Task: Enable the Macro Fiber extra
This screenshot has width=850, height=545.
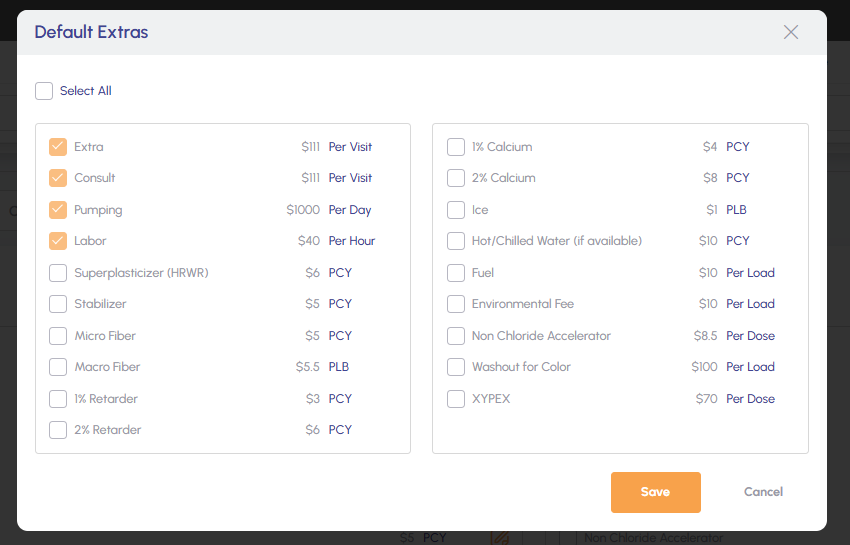Action: (58, 367)
